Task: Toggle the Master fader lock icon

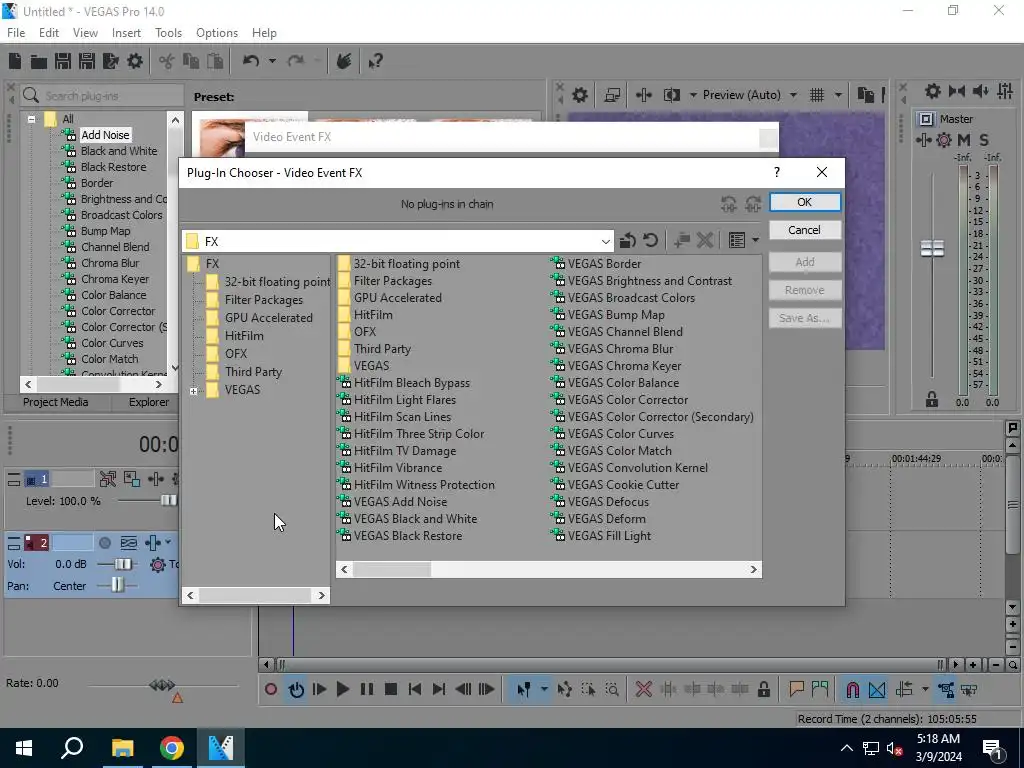Action: [x=931, y=400]
